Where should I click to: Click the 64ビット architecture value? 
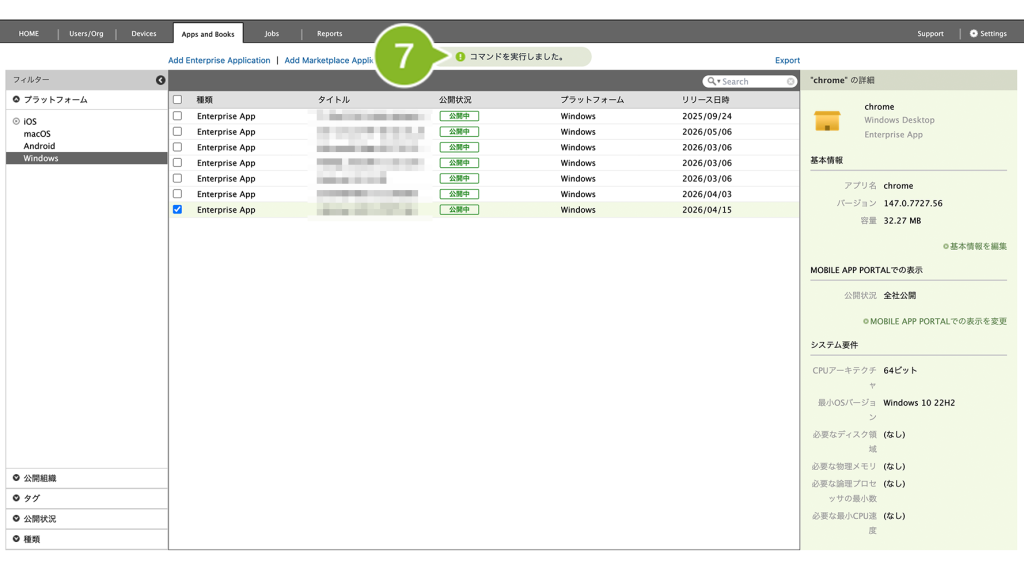click(x=900, y=370)
